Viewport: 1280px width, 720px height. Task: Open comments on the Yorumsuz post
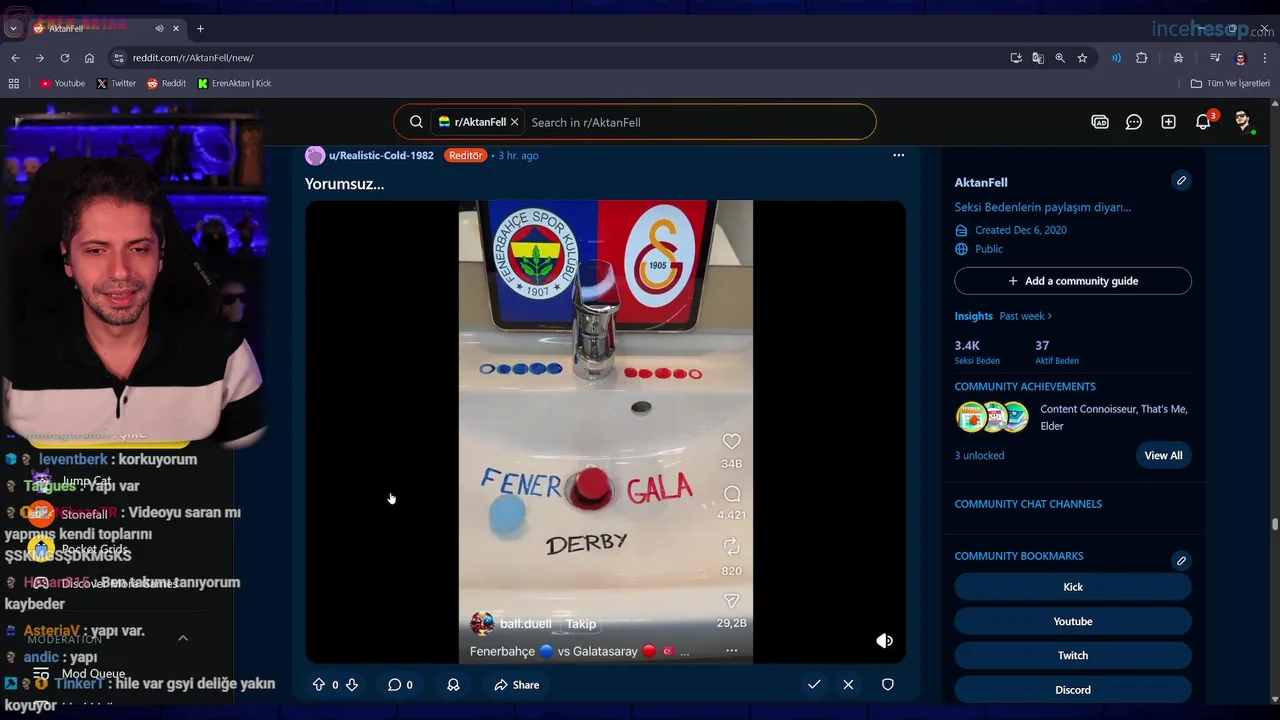point(400,685)
